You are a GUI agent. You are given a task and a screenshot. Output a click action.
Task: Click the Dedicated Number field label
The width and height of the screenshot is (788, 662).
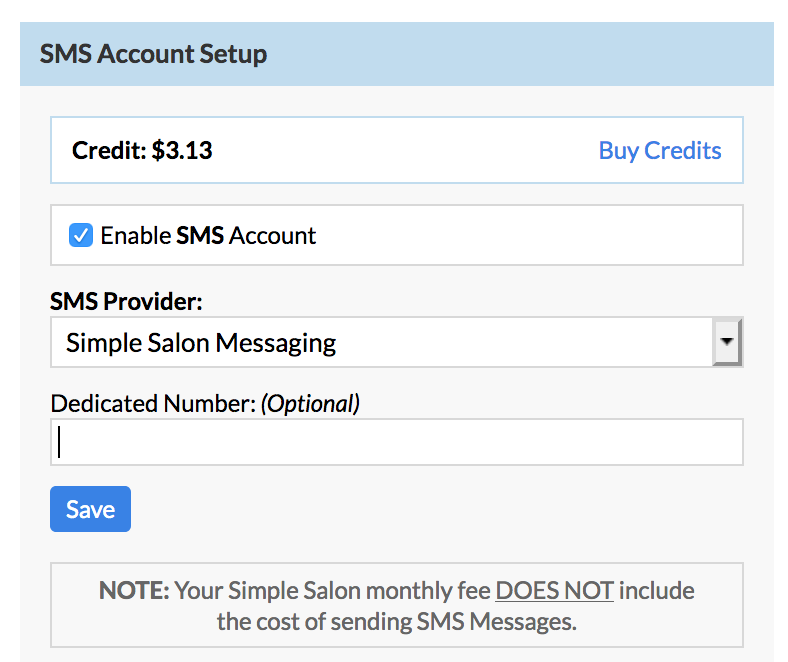(x=152, y=403)
